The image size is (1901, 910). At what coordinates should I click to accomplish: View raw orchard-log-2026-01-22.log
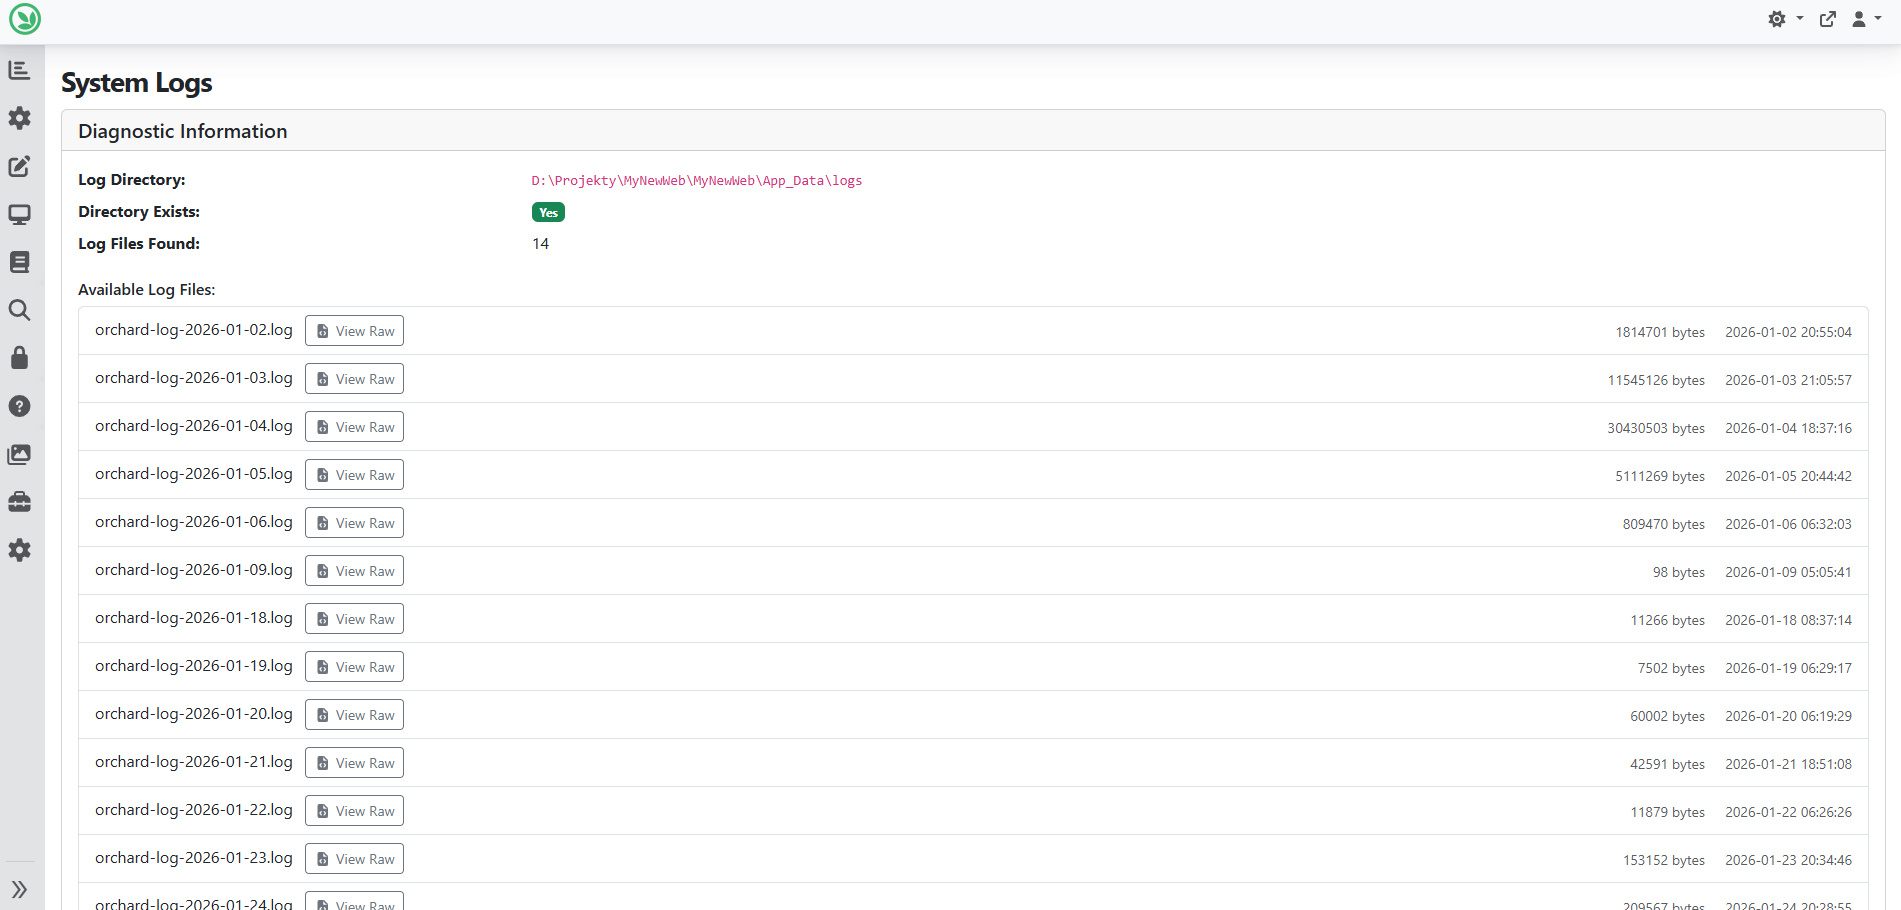point(354,811)
